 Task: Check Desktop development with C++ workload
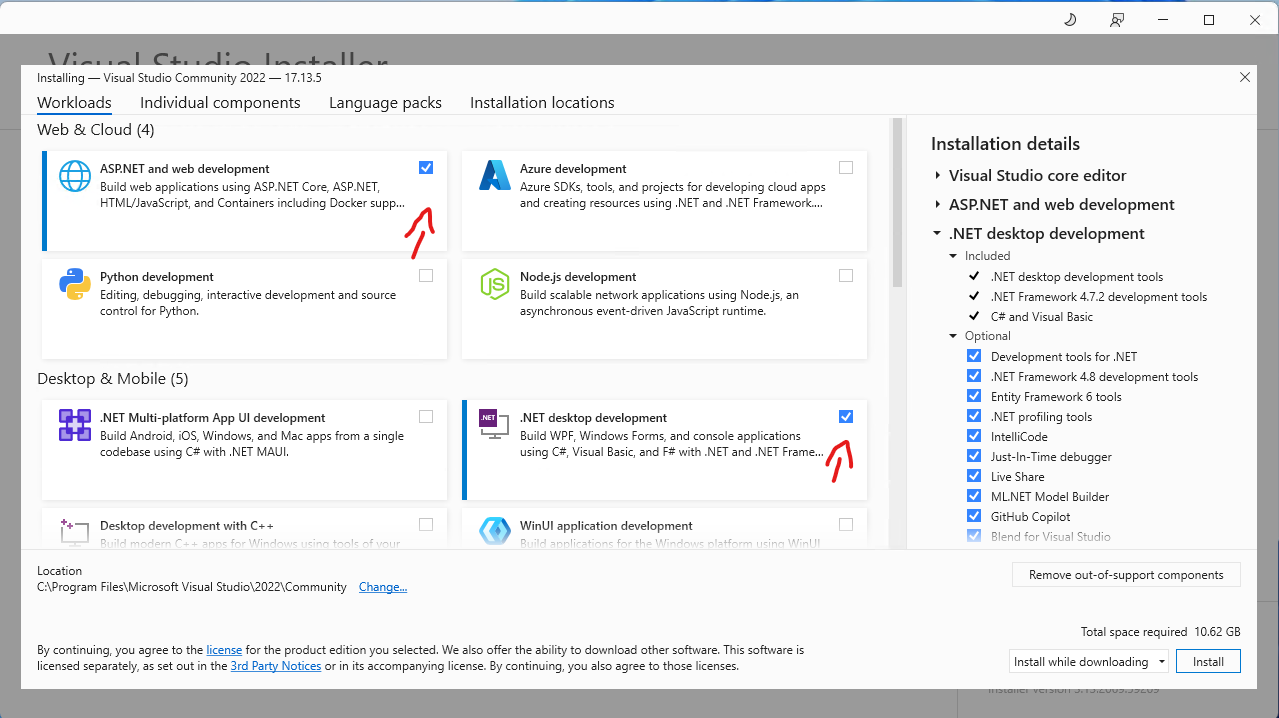(426, 525)
